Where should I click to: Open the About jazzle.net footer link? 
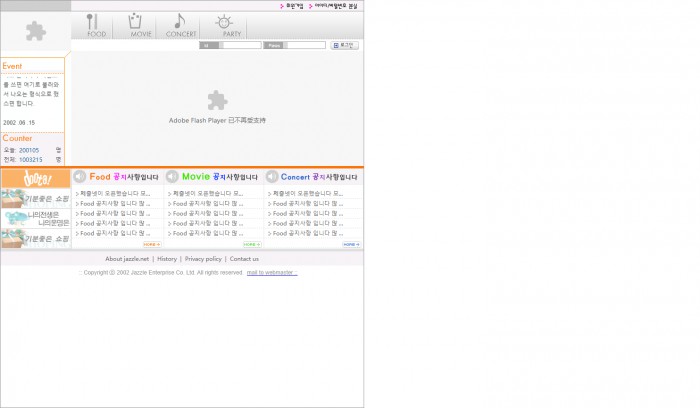click(127, 259)
